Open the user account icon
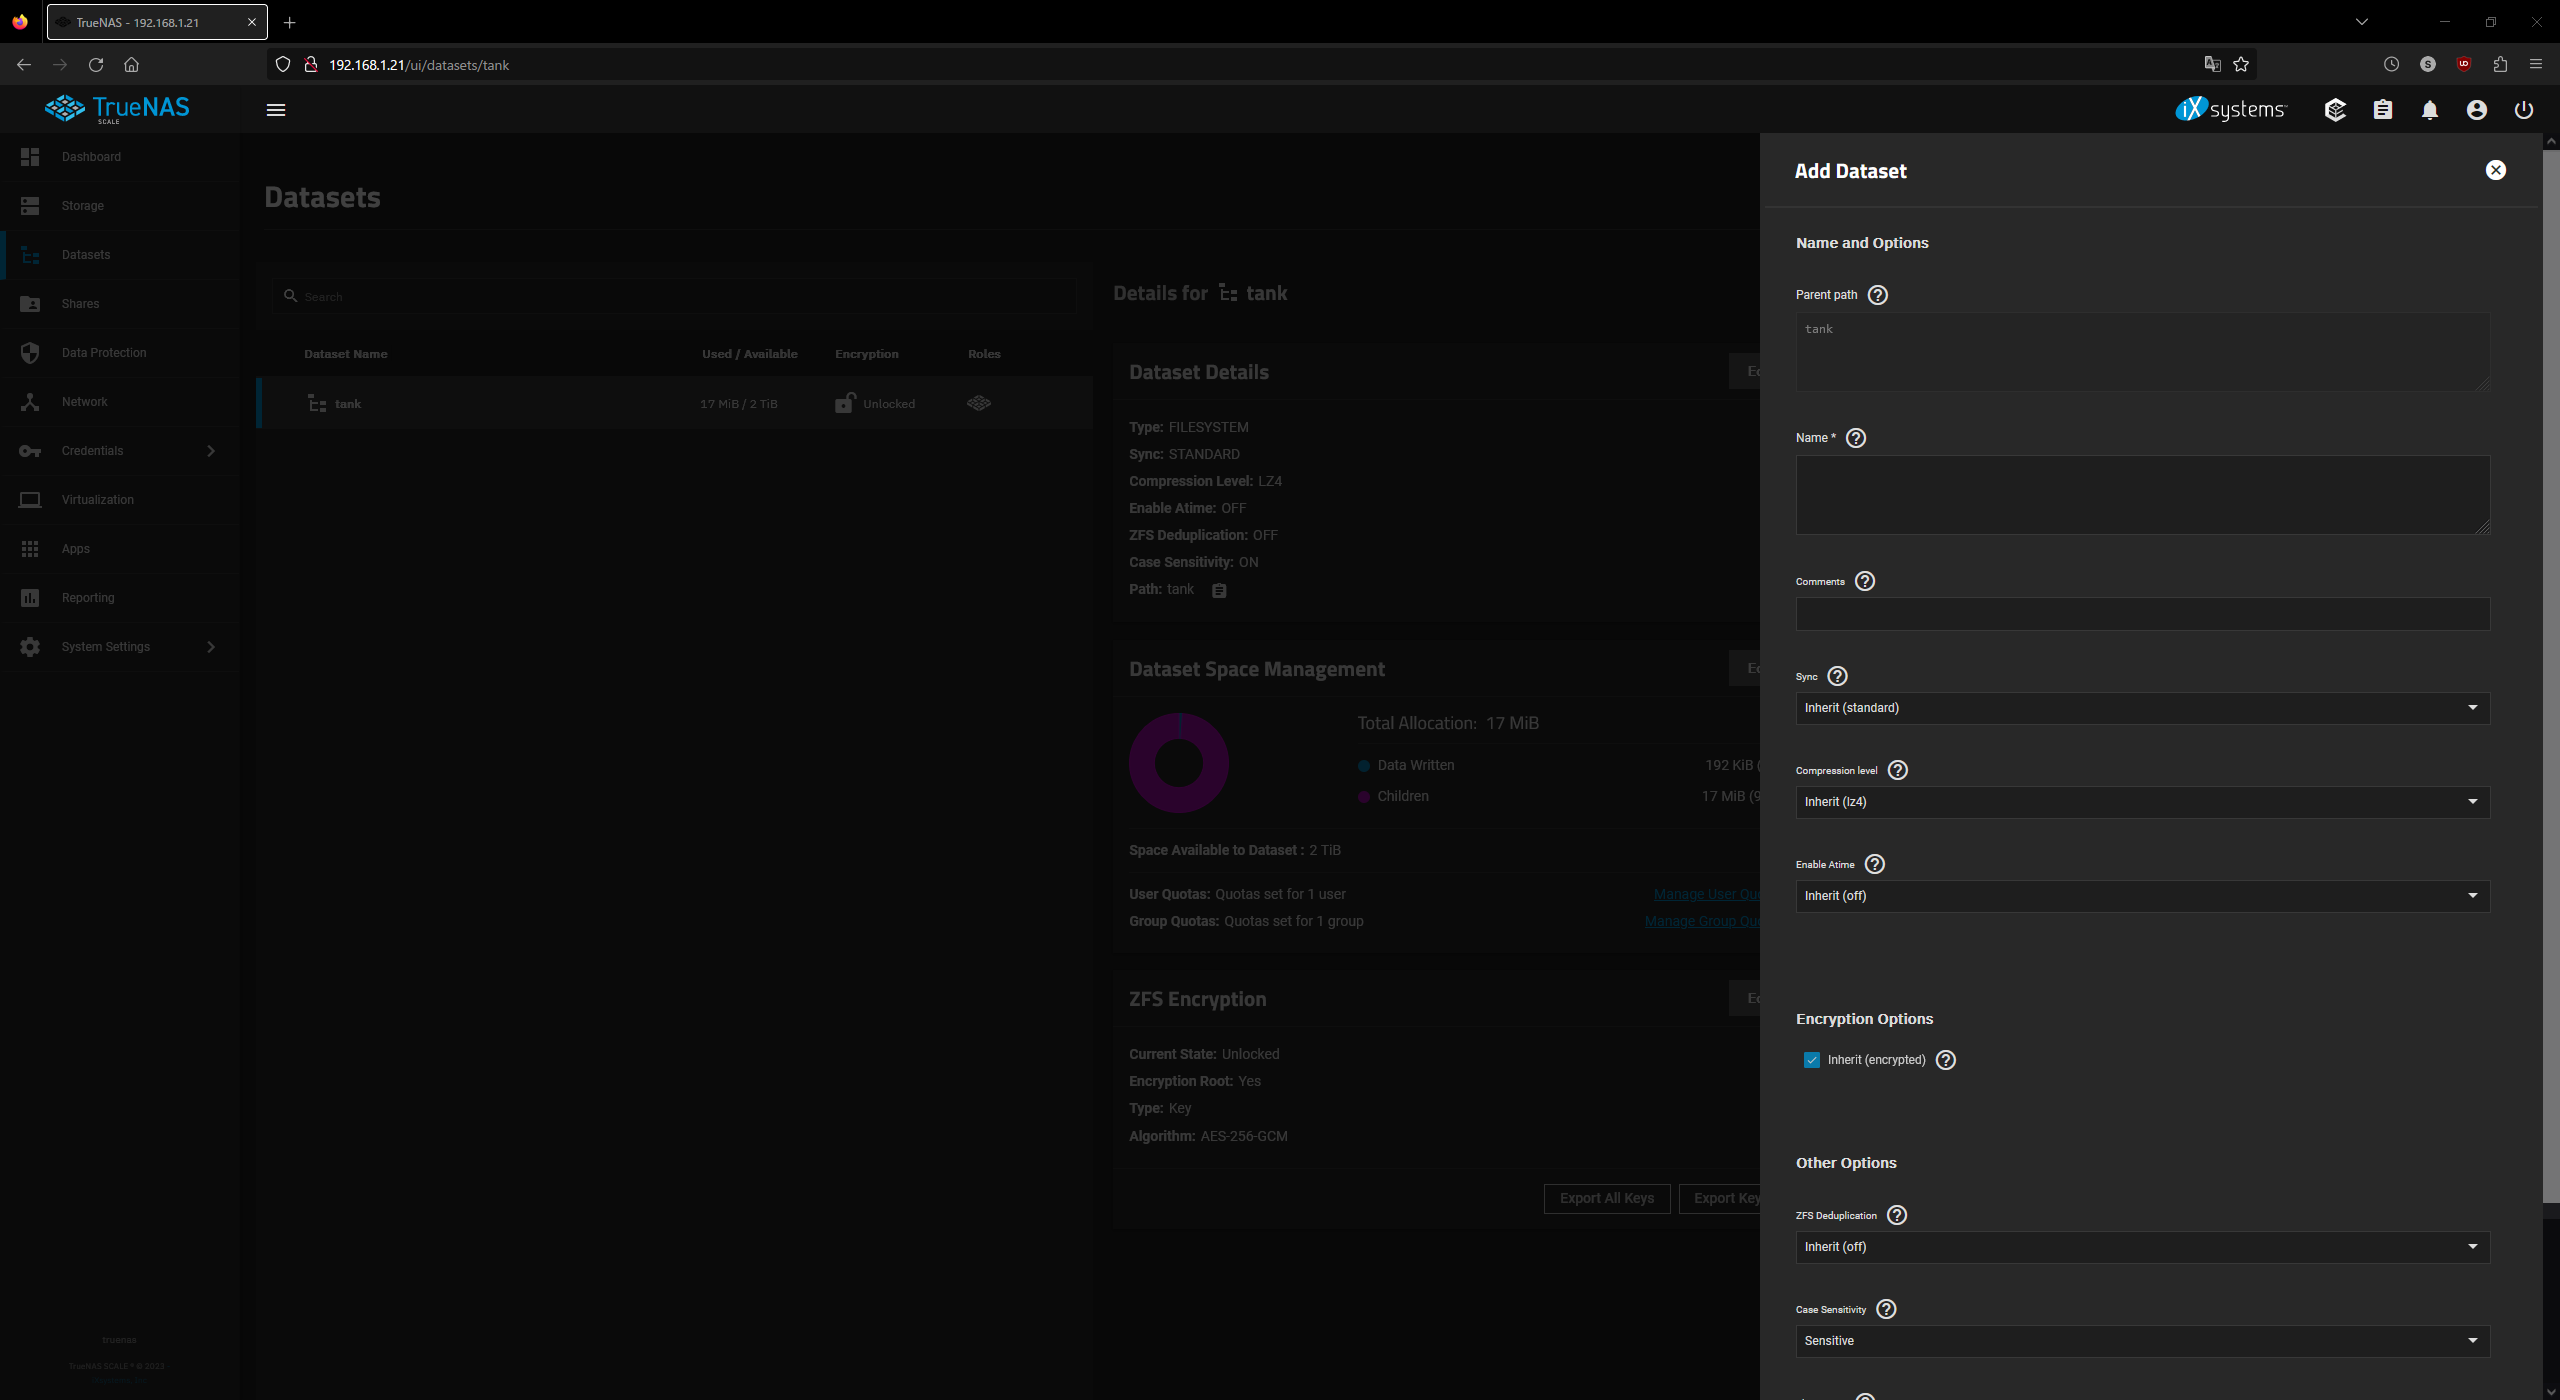 [x=2476, y=110]
